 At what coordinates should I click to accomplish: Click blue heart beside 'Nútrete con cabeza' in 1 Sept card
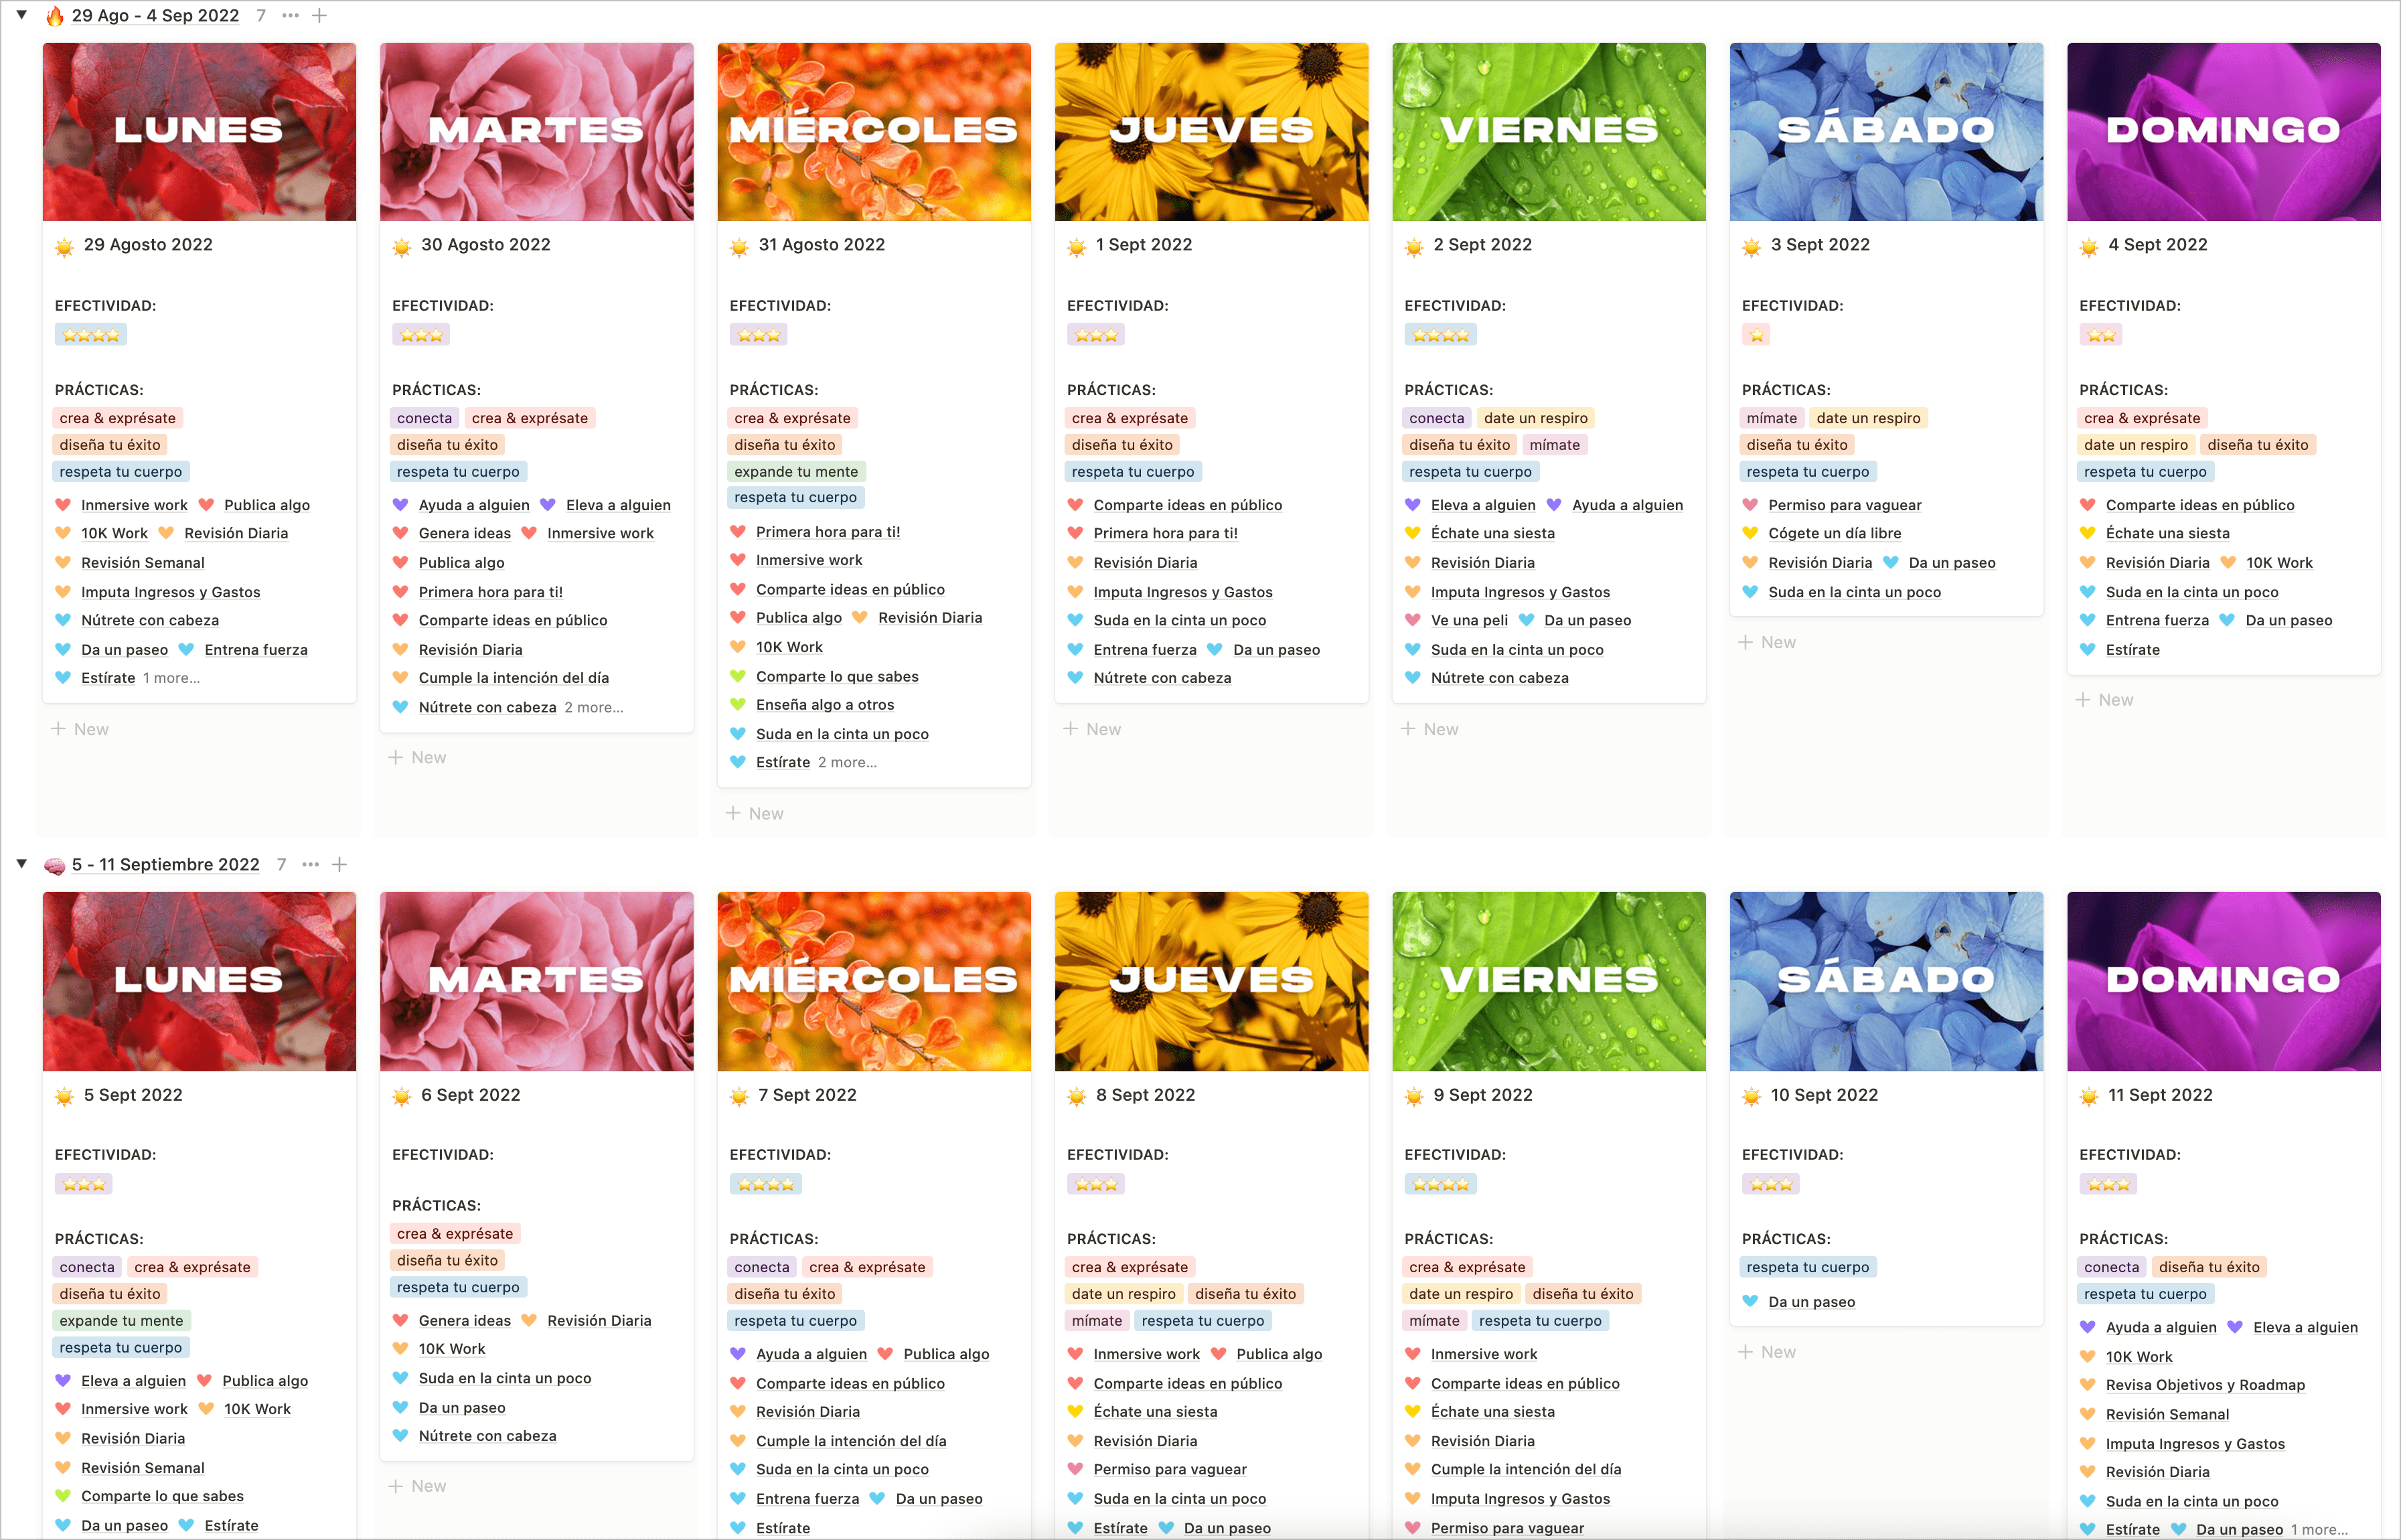coord(1075,678)
